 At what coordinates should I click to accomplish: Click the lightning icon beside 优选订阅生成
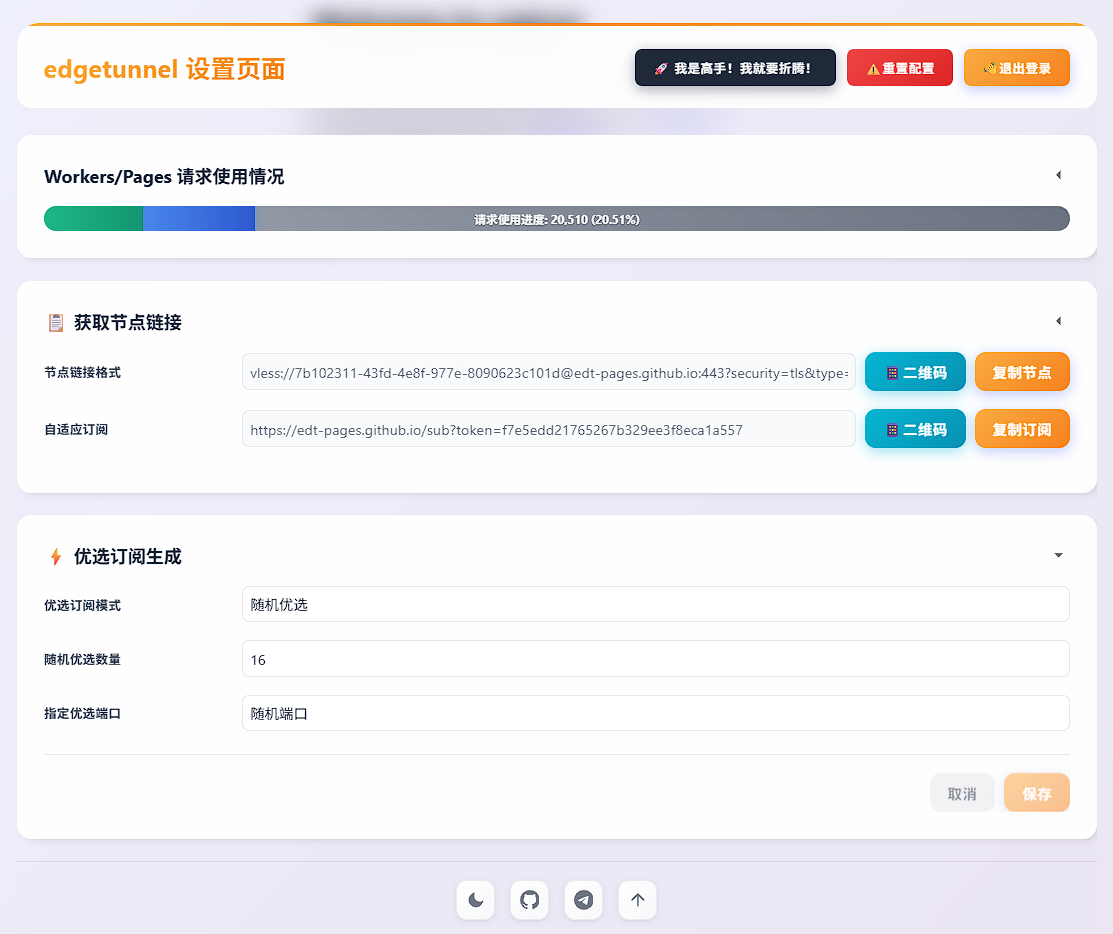55,557
